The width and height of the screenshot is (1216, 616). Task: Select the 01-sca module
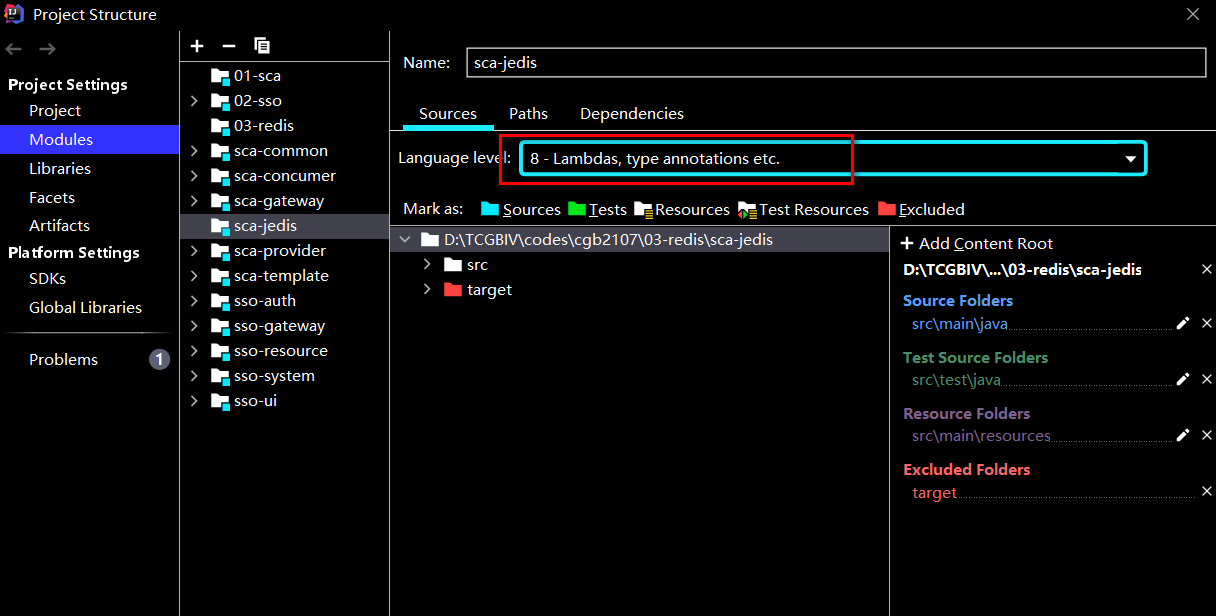pyautogui.click(x=257, y=76)
